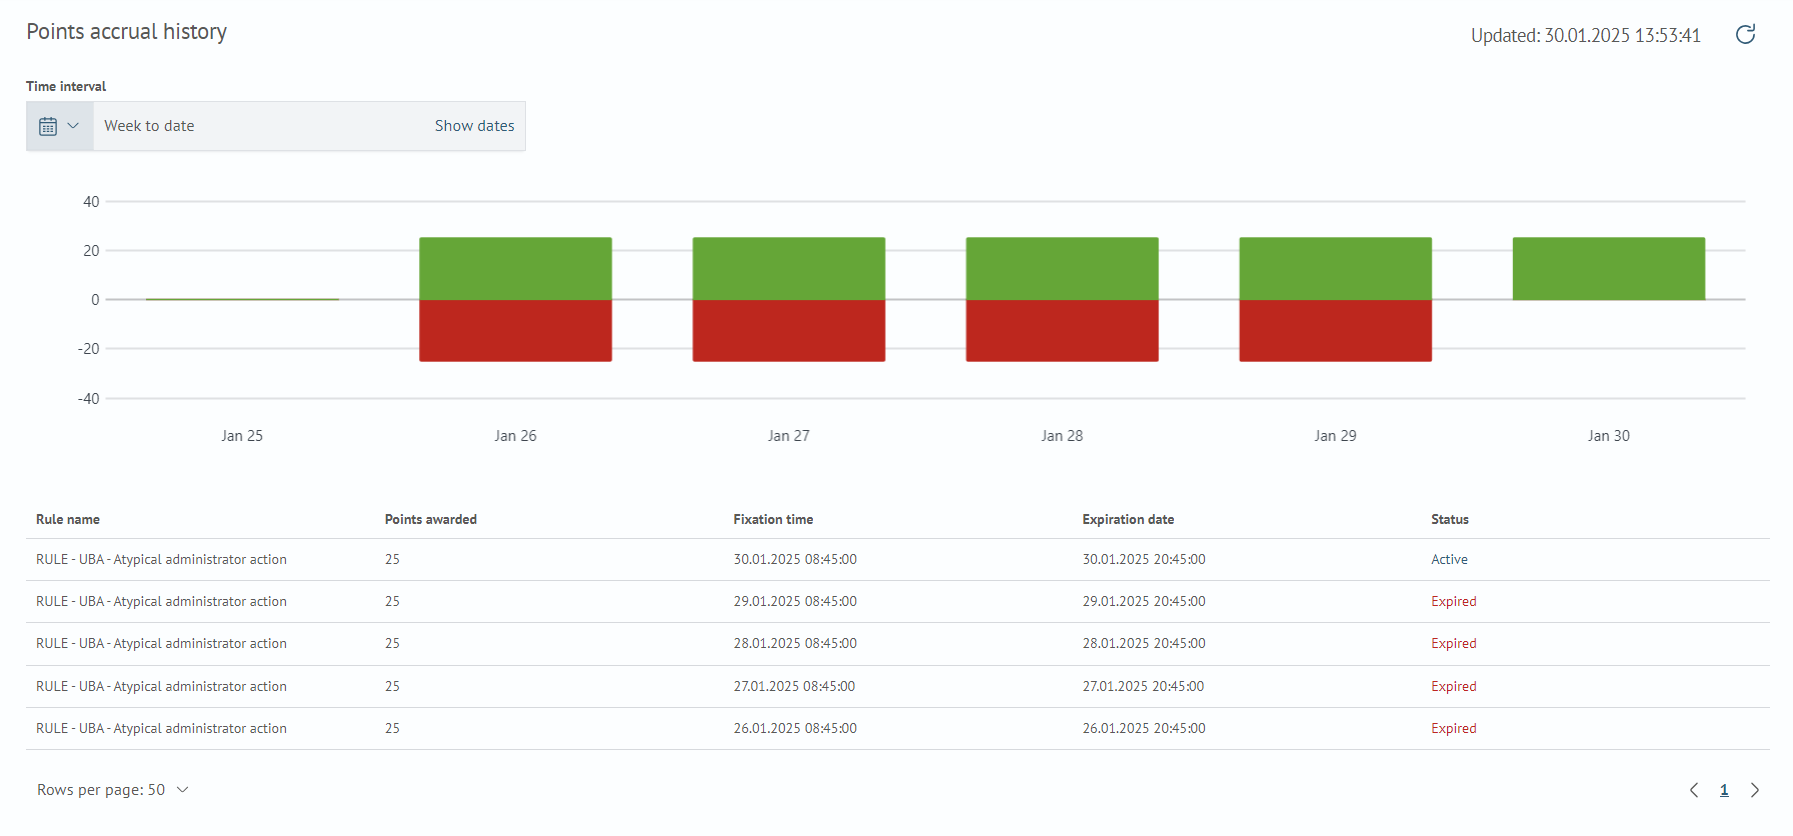Go to the previous page arrow
The image size is (1793, 836).
click(x=1694, y=790)
